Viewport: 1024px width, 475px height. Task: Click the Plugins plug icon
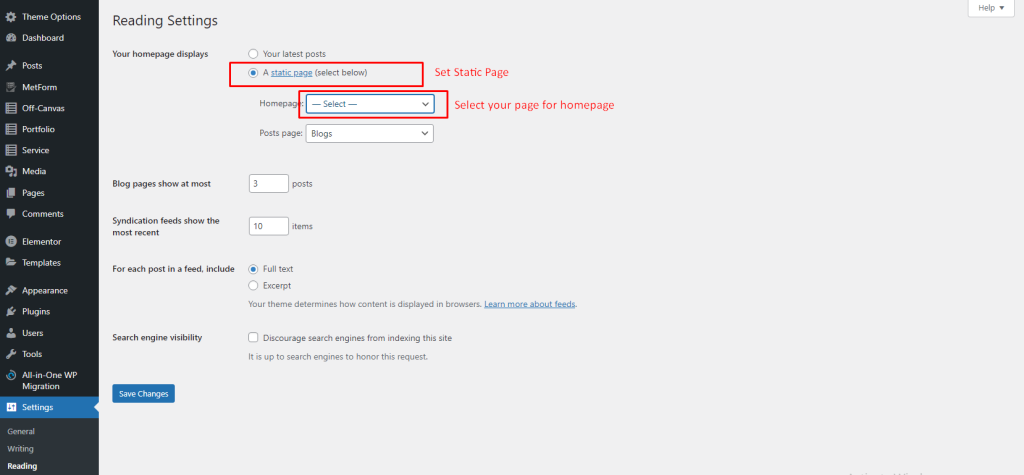pos(11,312)
